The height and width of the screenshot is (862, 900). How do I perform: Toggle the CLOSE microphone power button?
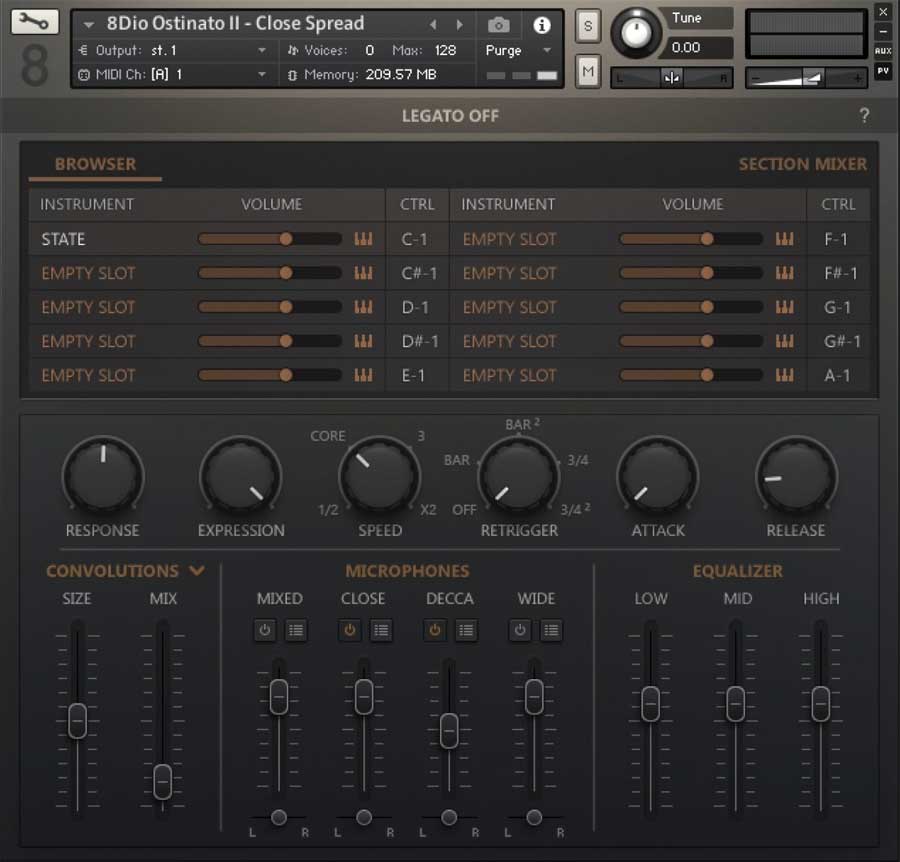pos(350,631)
